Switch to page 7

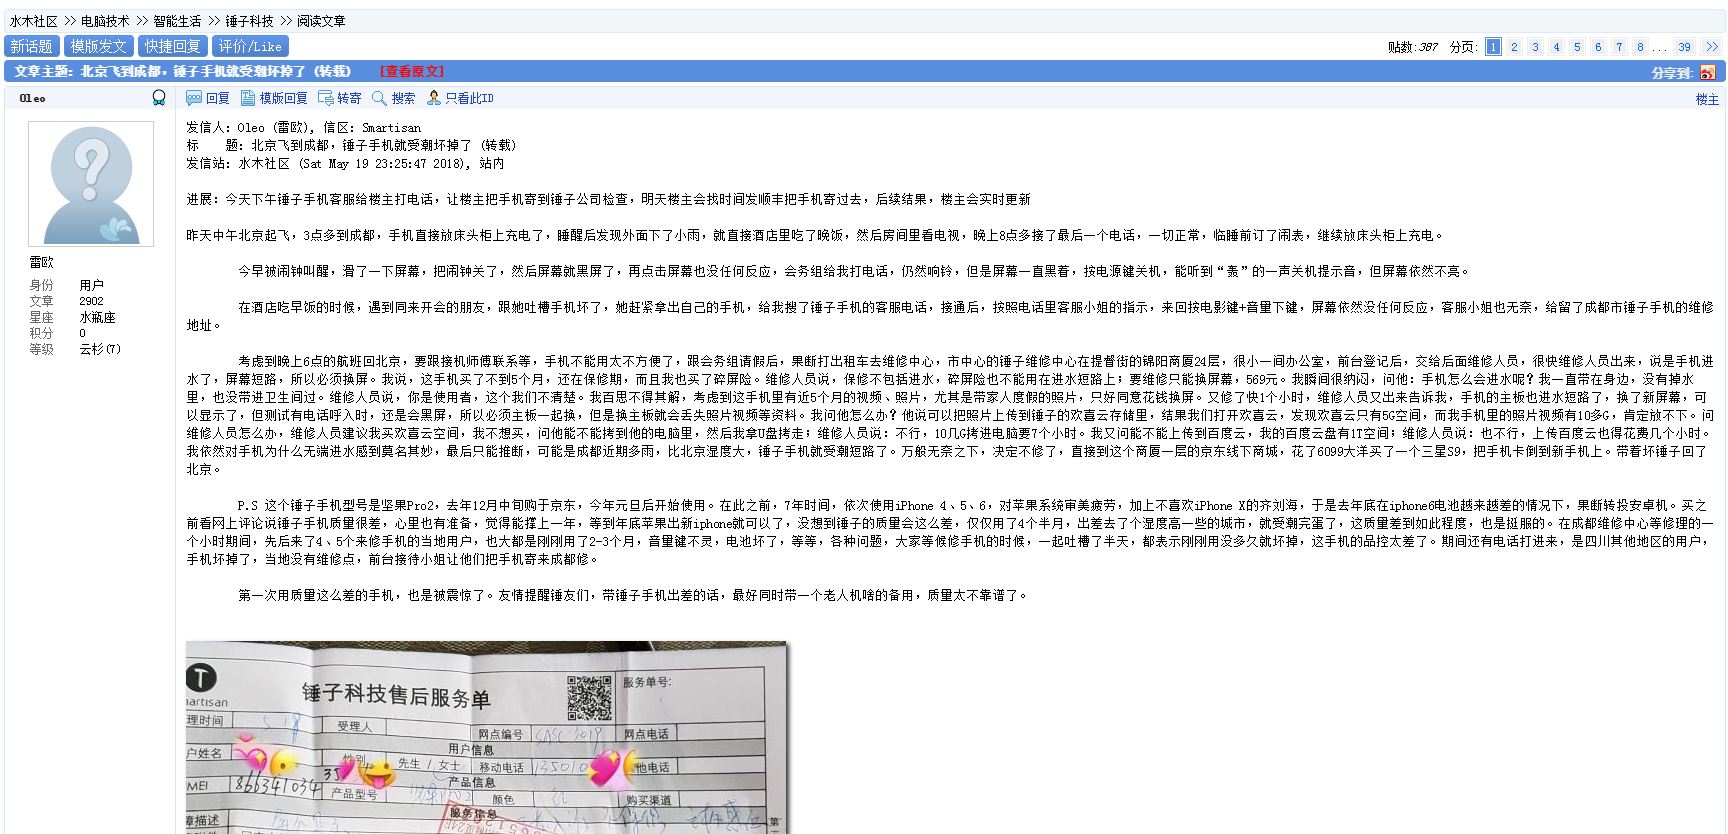[1619, 47]
